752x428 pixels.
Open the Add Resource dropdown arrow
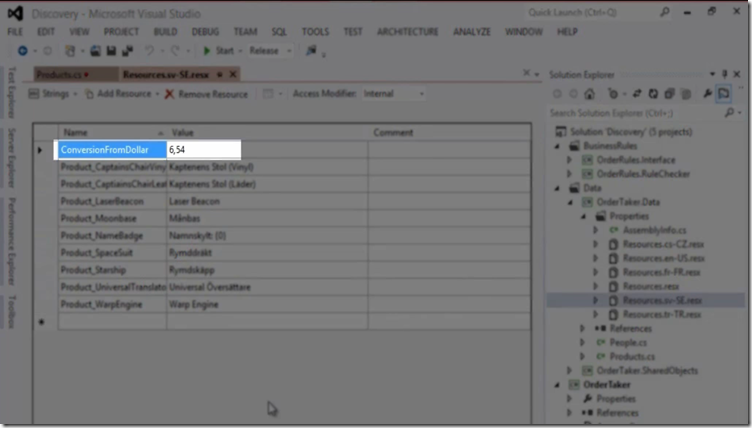tap(157, 94)
